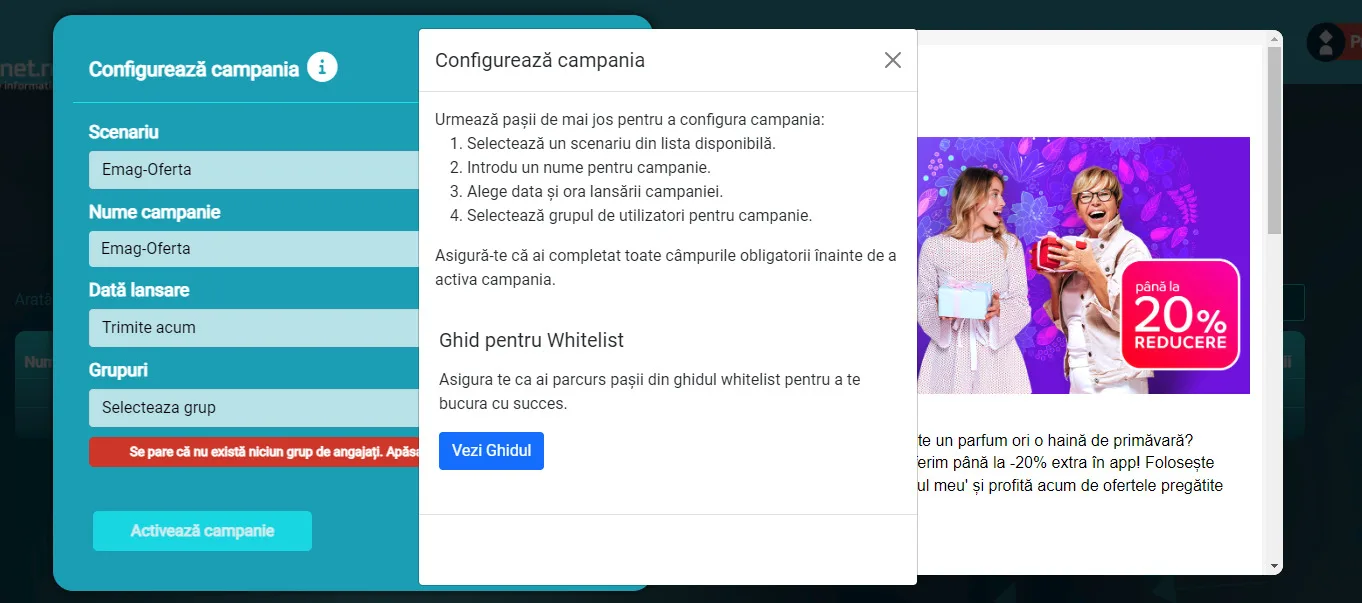The image size is (1362, 603).
Task: Open the Scenariu dropdown showing Emag-Oferta
Action: tap(254, 169)
